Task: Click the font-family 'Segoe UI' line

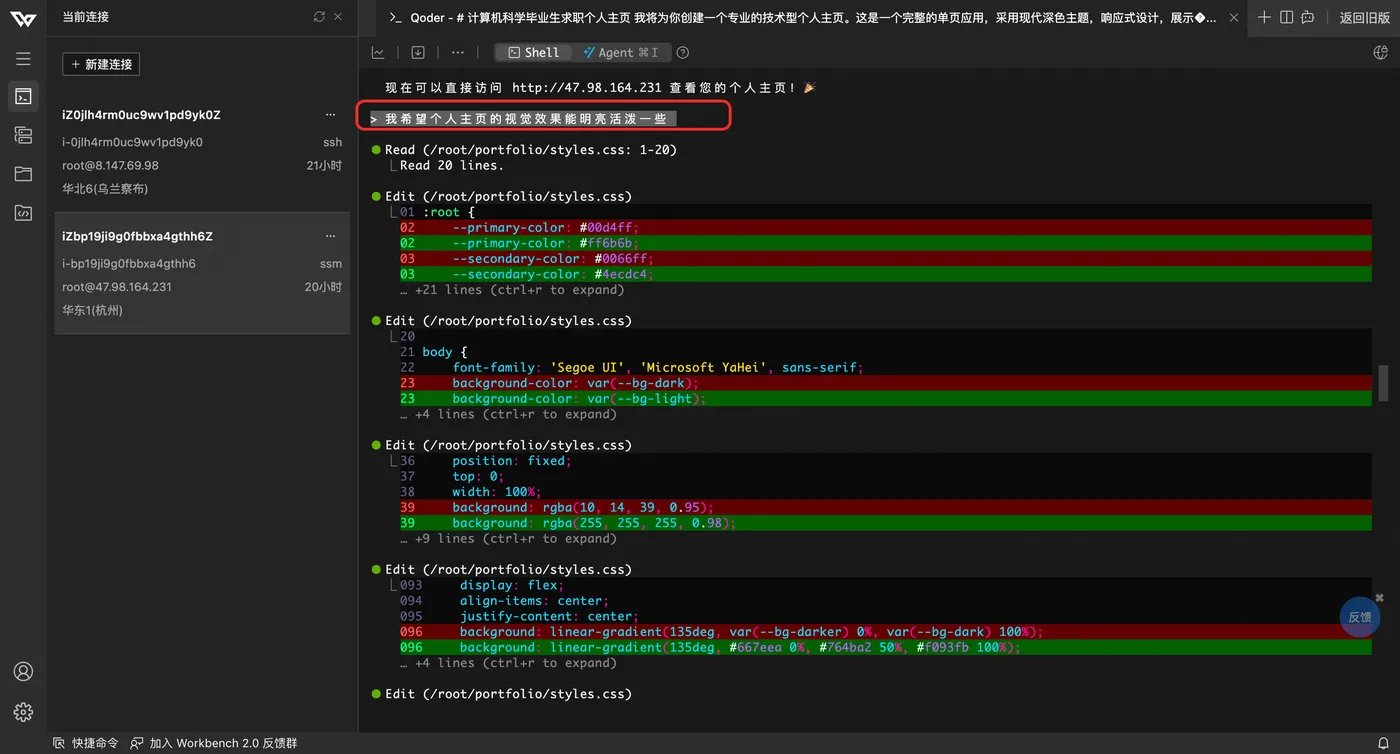Action: pyautogui.click(x=885, y=368)
